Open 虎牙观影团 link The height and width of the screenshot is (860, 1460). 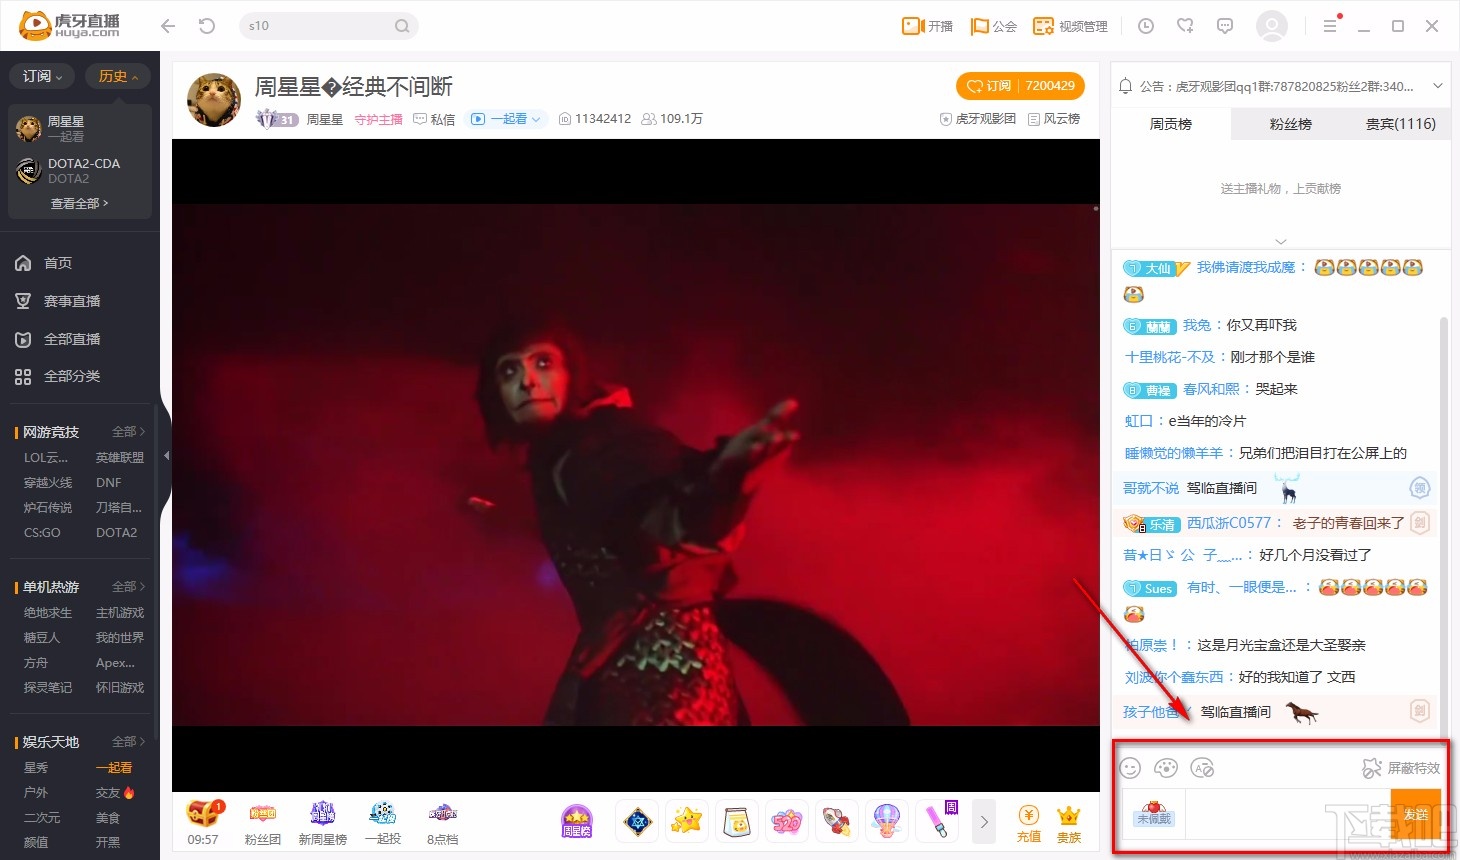point(977,119)
